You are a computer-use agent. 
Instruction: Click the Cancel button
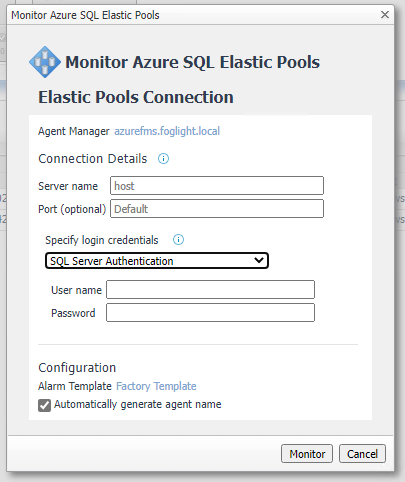[362, 454]
